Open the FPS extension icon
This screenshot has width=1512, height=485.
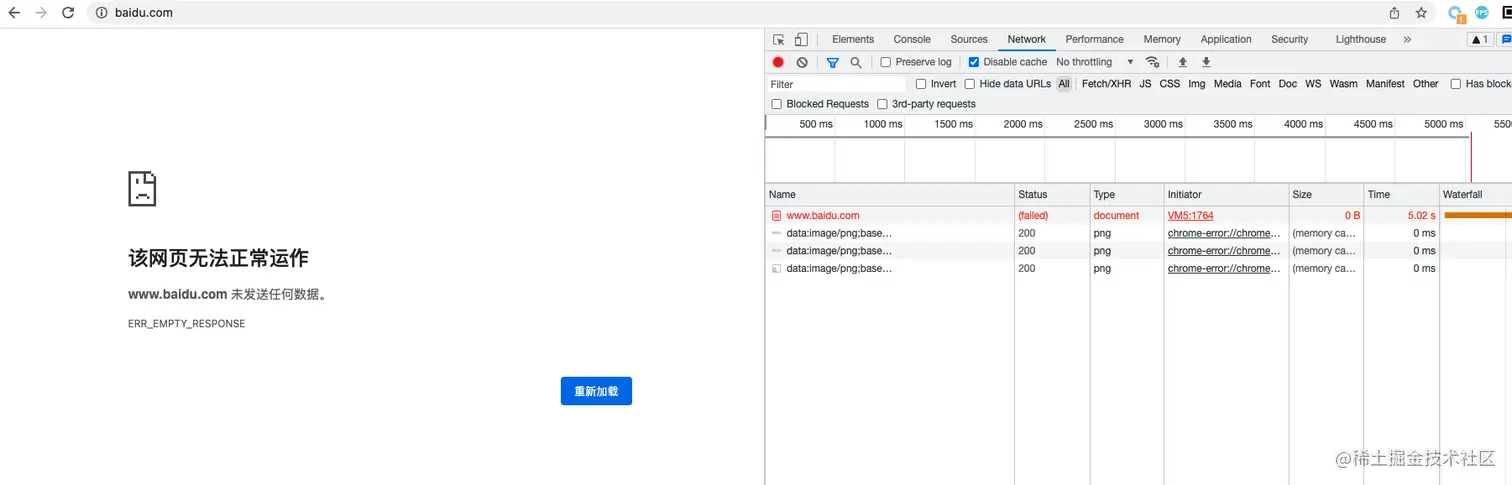coord(1482,13)
